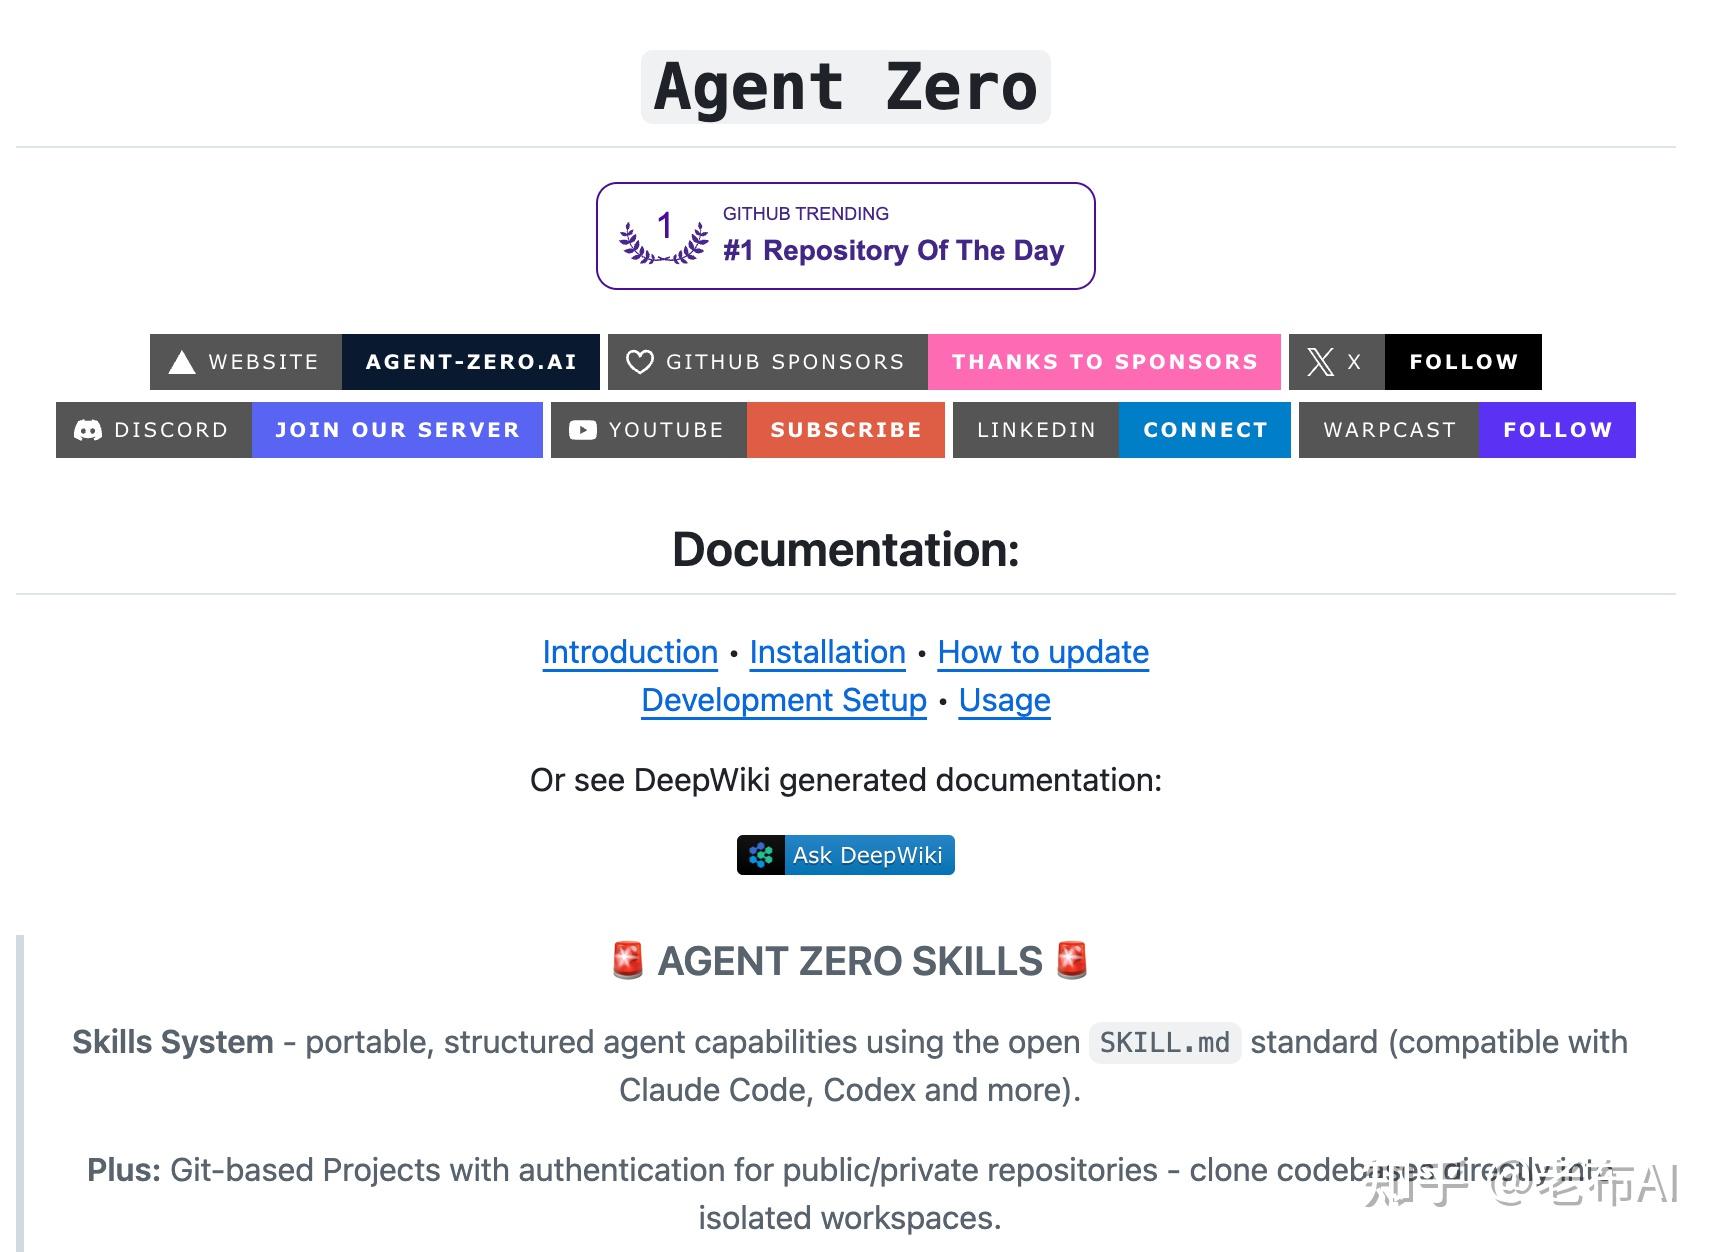Click the Agent Zero title heading
Screen dimensions: 1724x1252
(846, 87)
